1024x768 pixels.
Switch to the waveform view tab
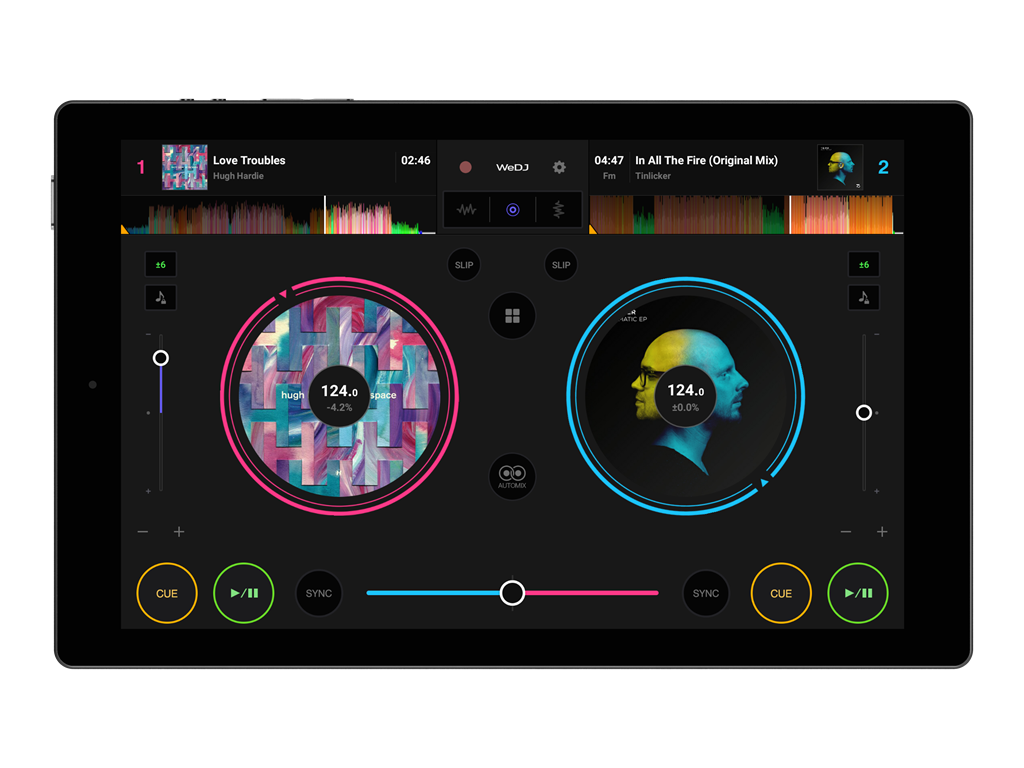click(x=466, y=210)
